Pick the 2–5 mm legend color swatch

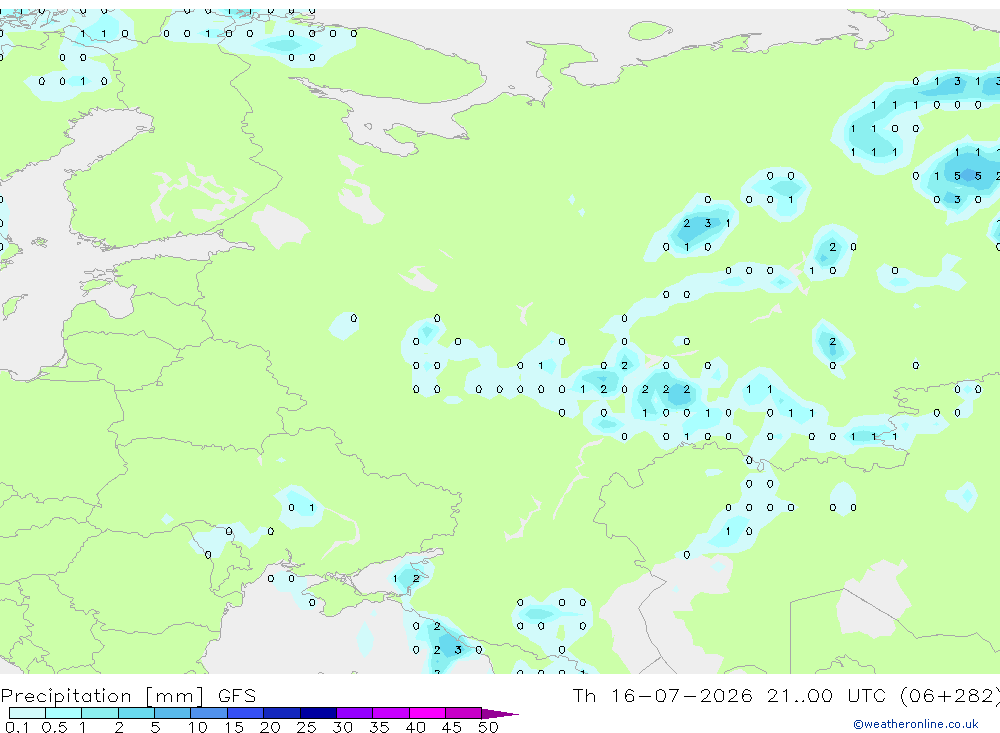click(136, 713)
